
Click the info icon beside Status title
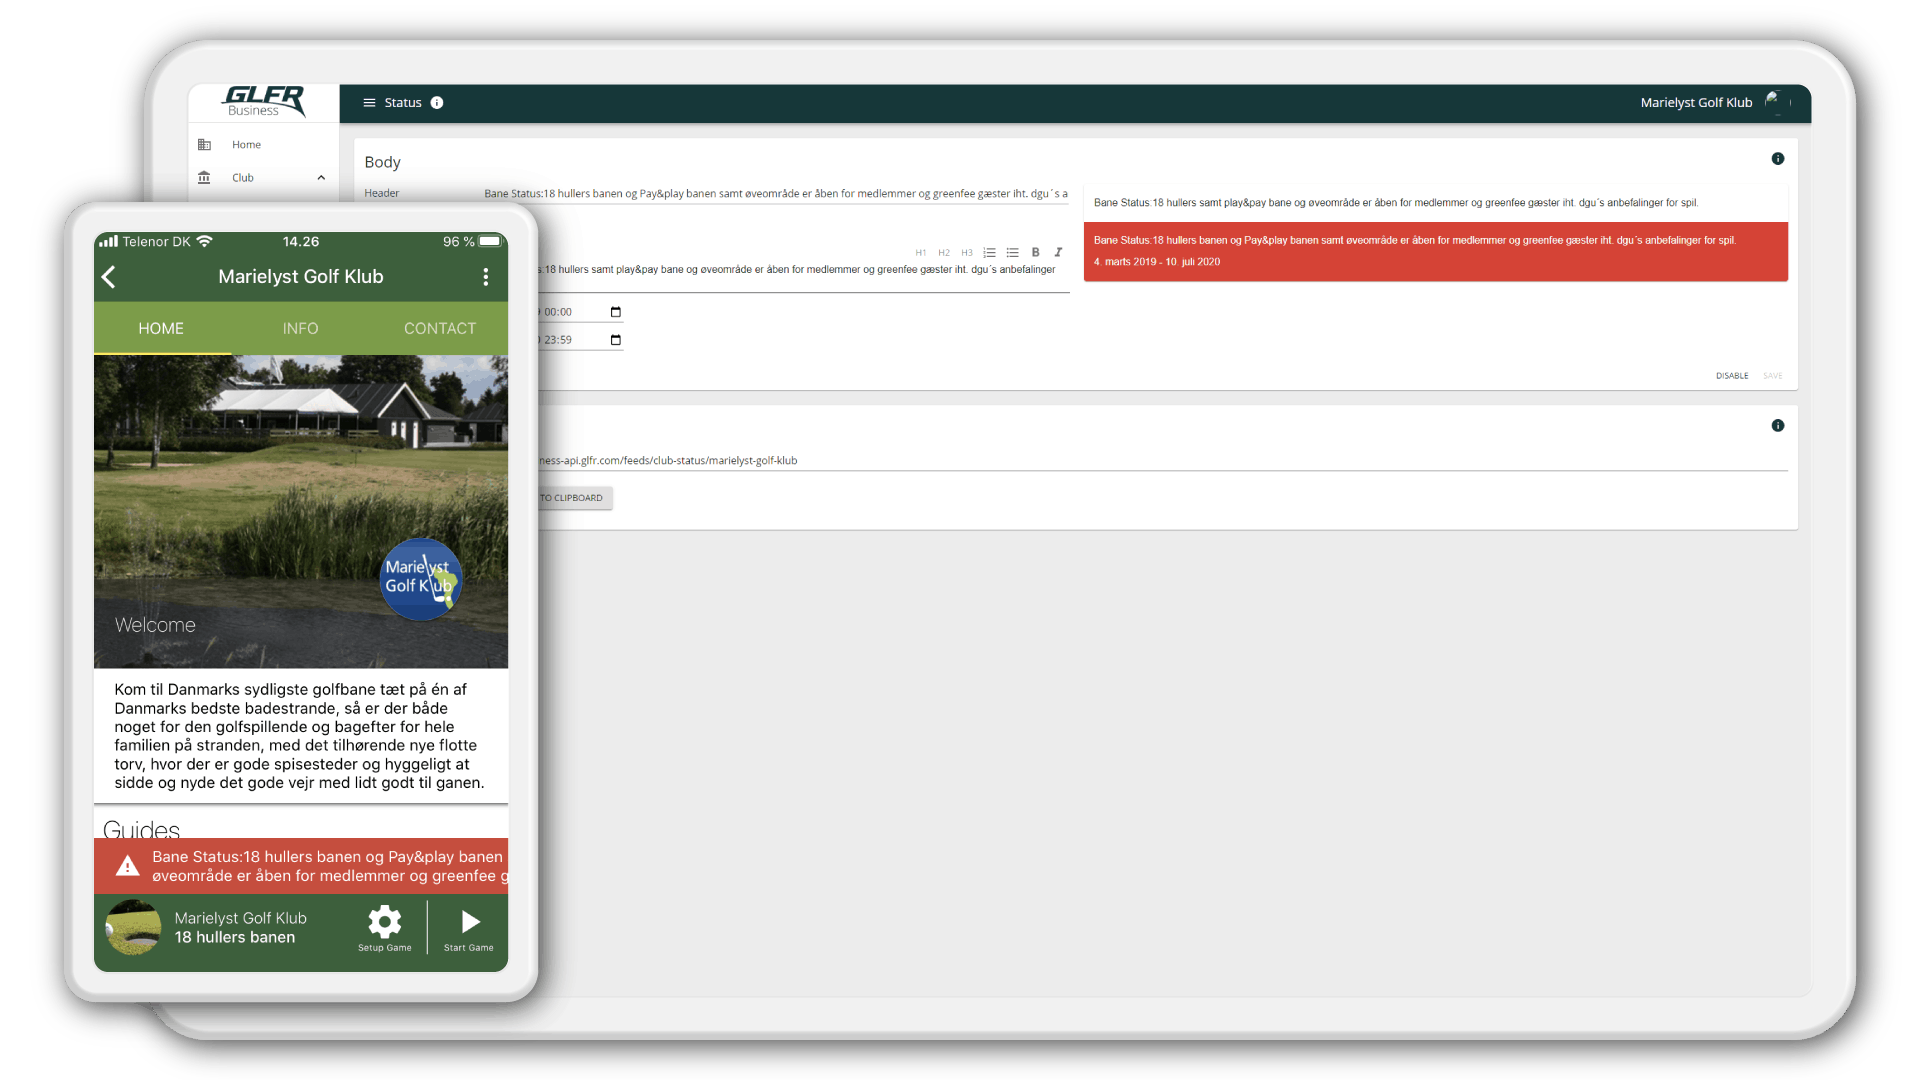(x=437, y=103)
